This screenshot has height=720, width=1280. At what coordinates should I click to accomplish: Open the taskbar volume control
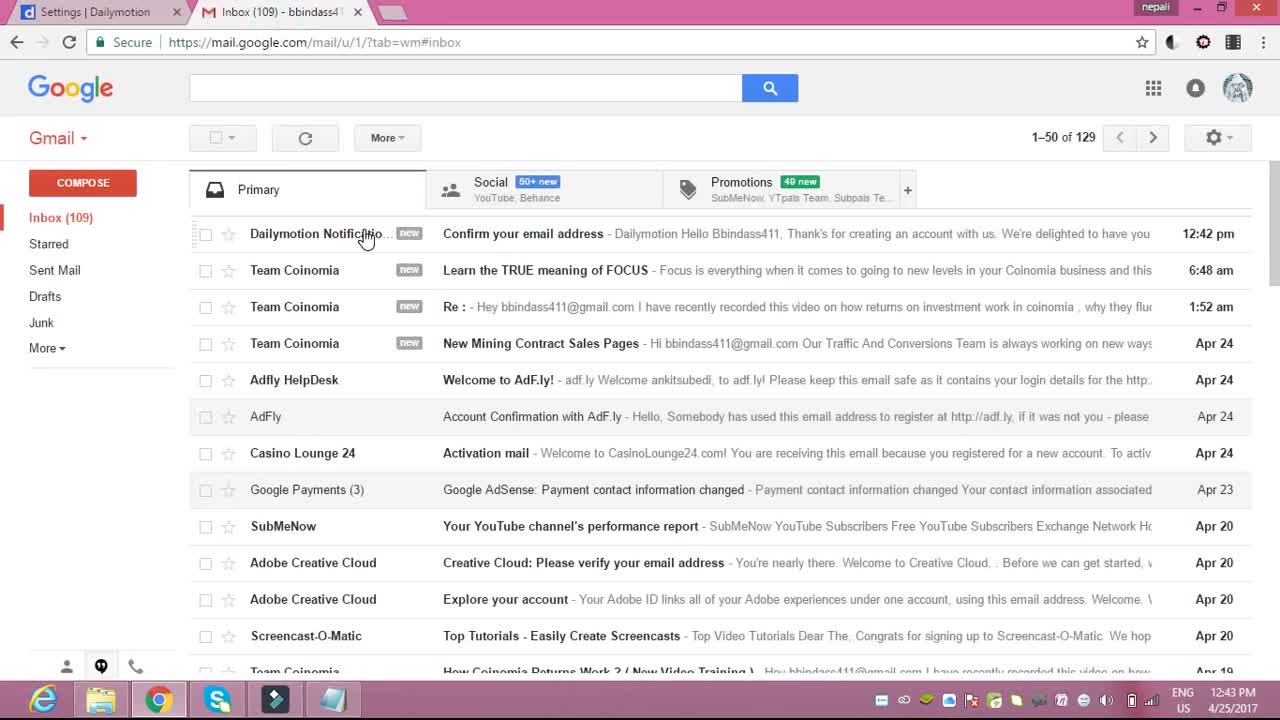[x=1105, y=700]
